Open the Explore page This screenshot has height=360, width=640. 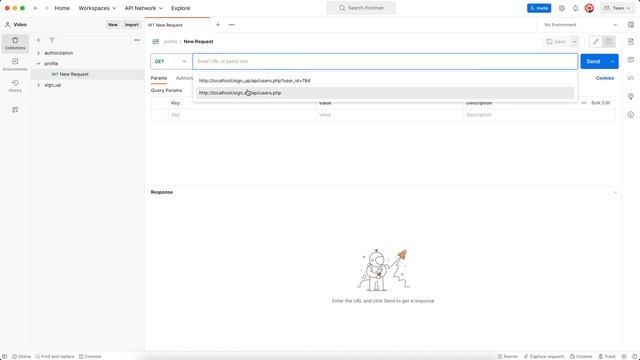pyautogui.click(x=180, y=8)
